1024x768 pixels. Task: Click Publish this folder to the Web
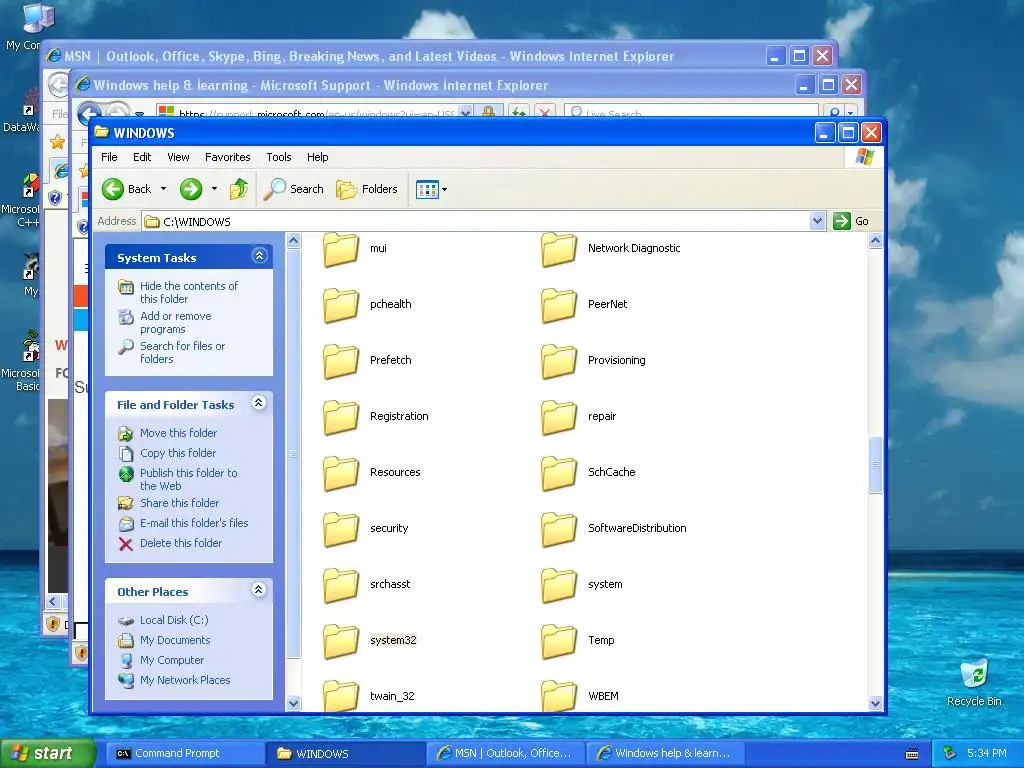pos(189,479)
